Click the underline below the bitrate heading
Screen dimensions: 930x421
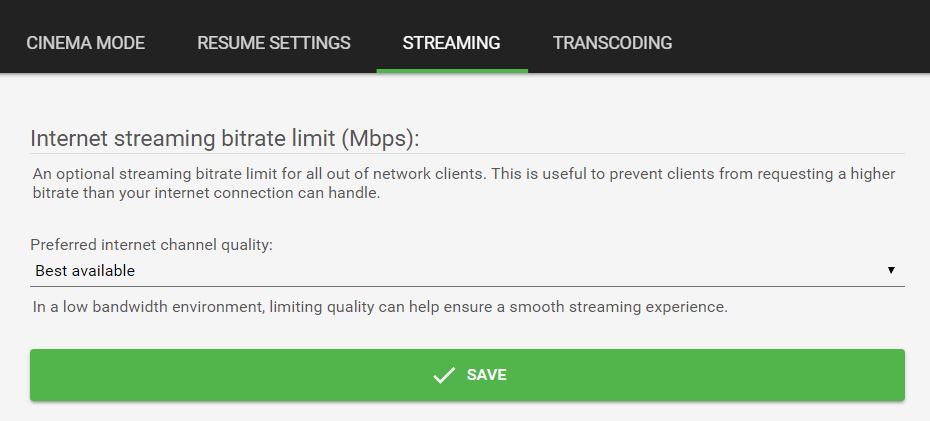(x=467, y=153)
